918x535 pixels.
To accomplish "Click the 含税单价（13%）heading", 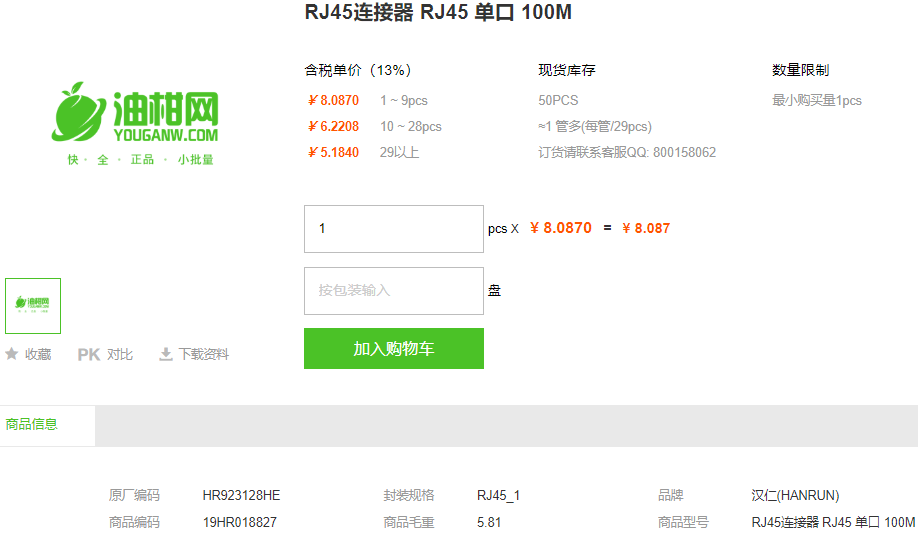I will click(x=358, y=70).
